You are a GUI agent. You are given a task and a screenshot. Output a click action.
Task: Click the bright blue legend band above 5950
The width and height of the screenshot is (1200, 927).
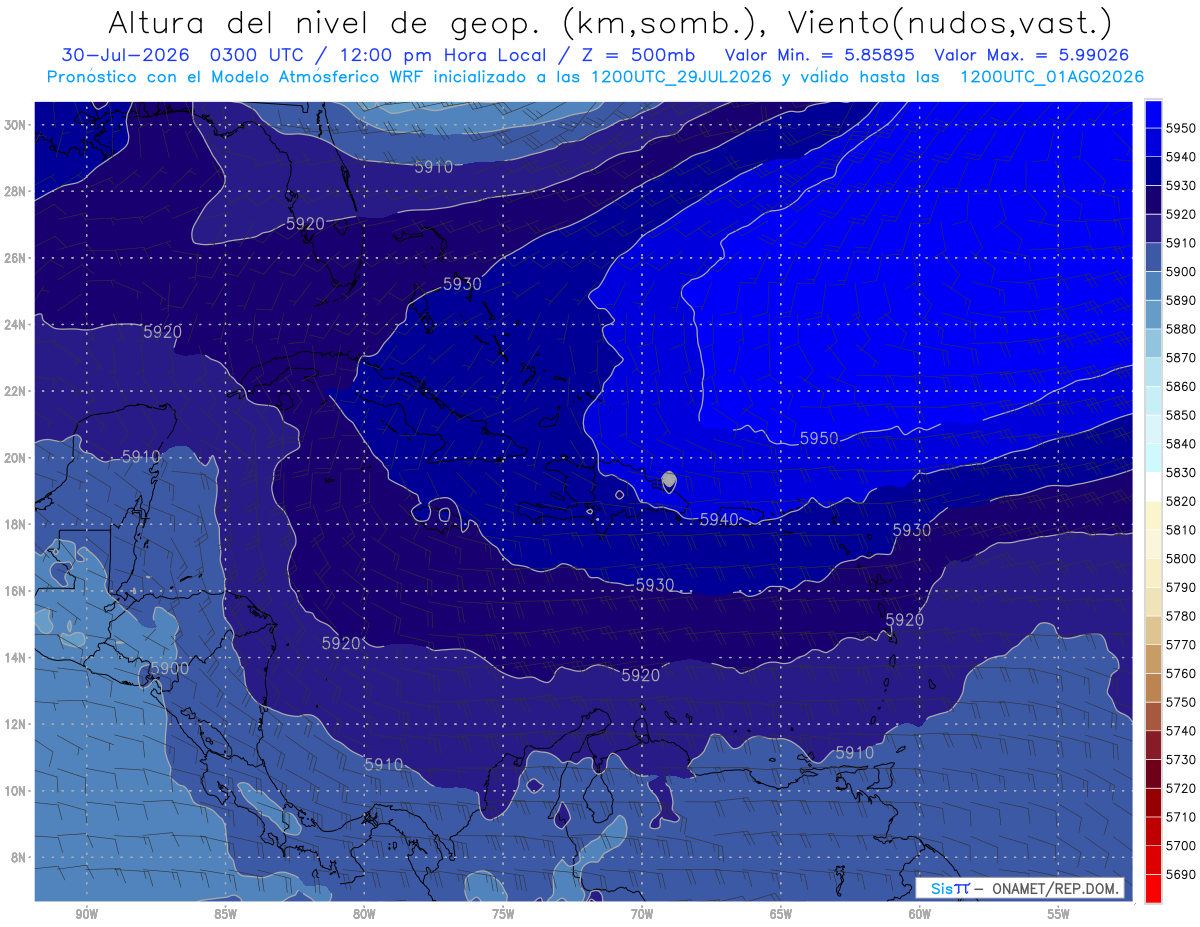(1153, 113)
